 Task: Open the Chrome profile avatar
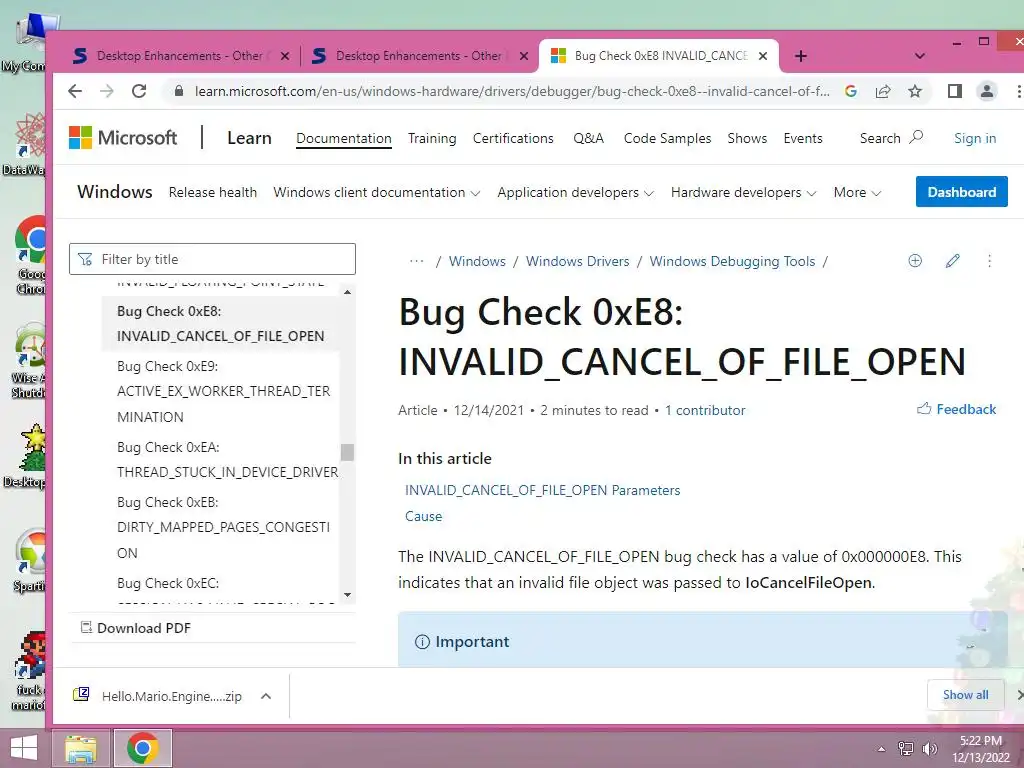(987, 91)
